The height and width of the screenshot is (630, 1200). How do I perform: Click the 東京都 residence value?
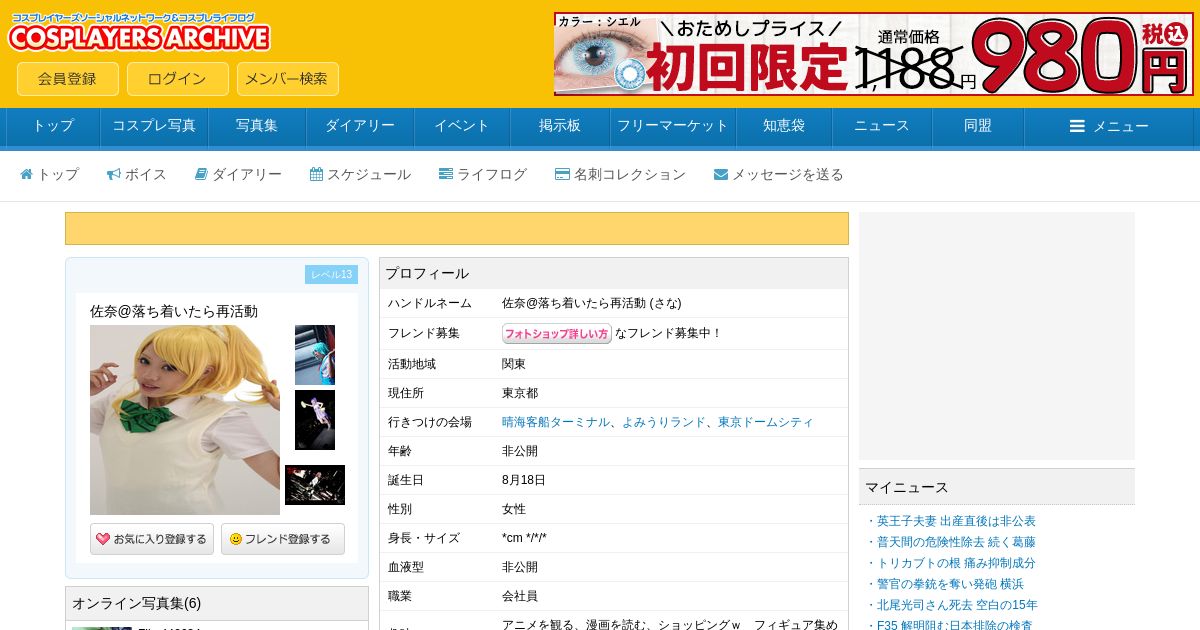[520, 393]
